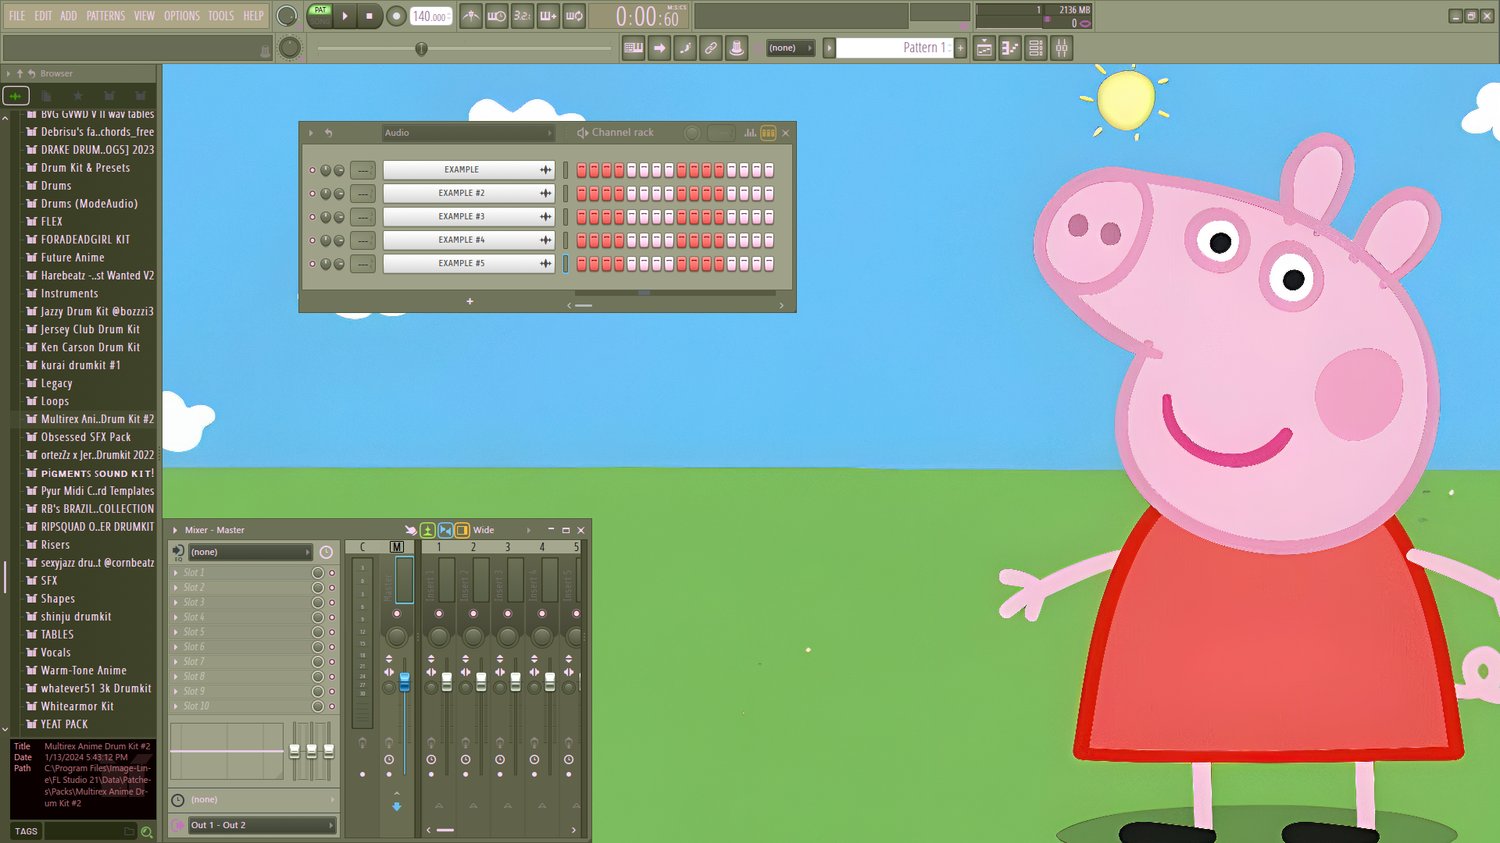Open the VIEW menu
Viewport: 1500px width, 843px height.
(x=144, y=16)
